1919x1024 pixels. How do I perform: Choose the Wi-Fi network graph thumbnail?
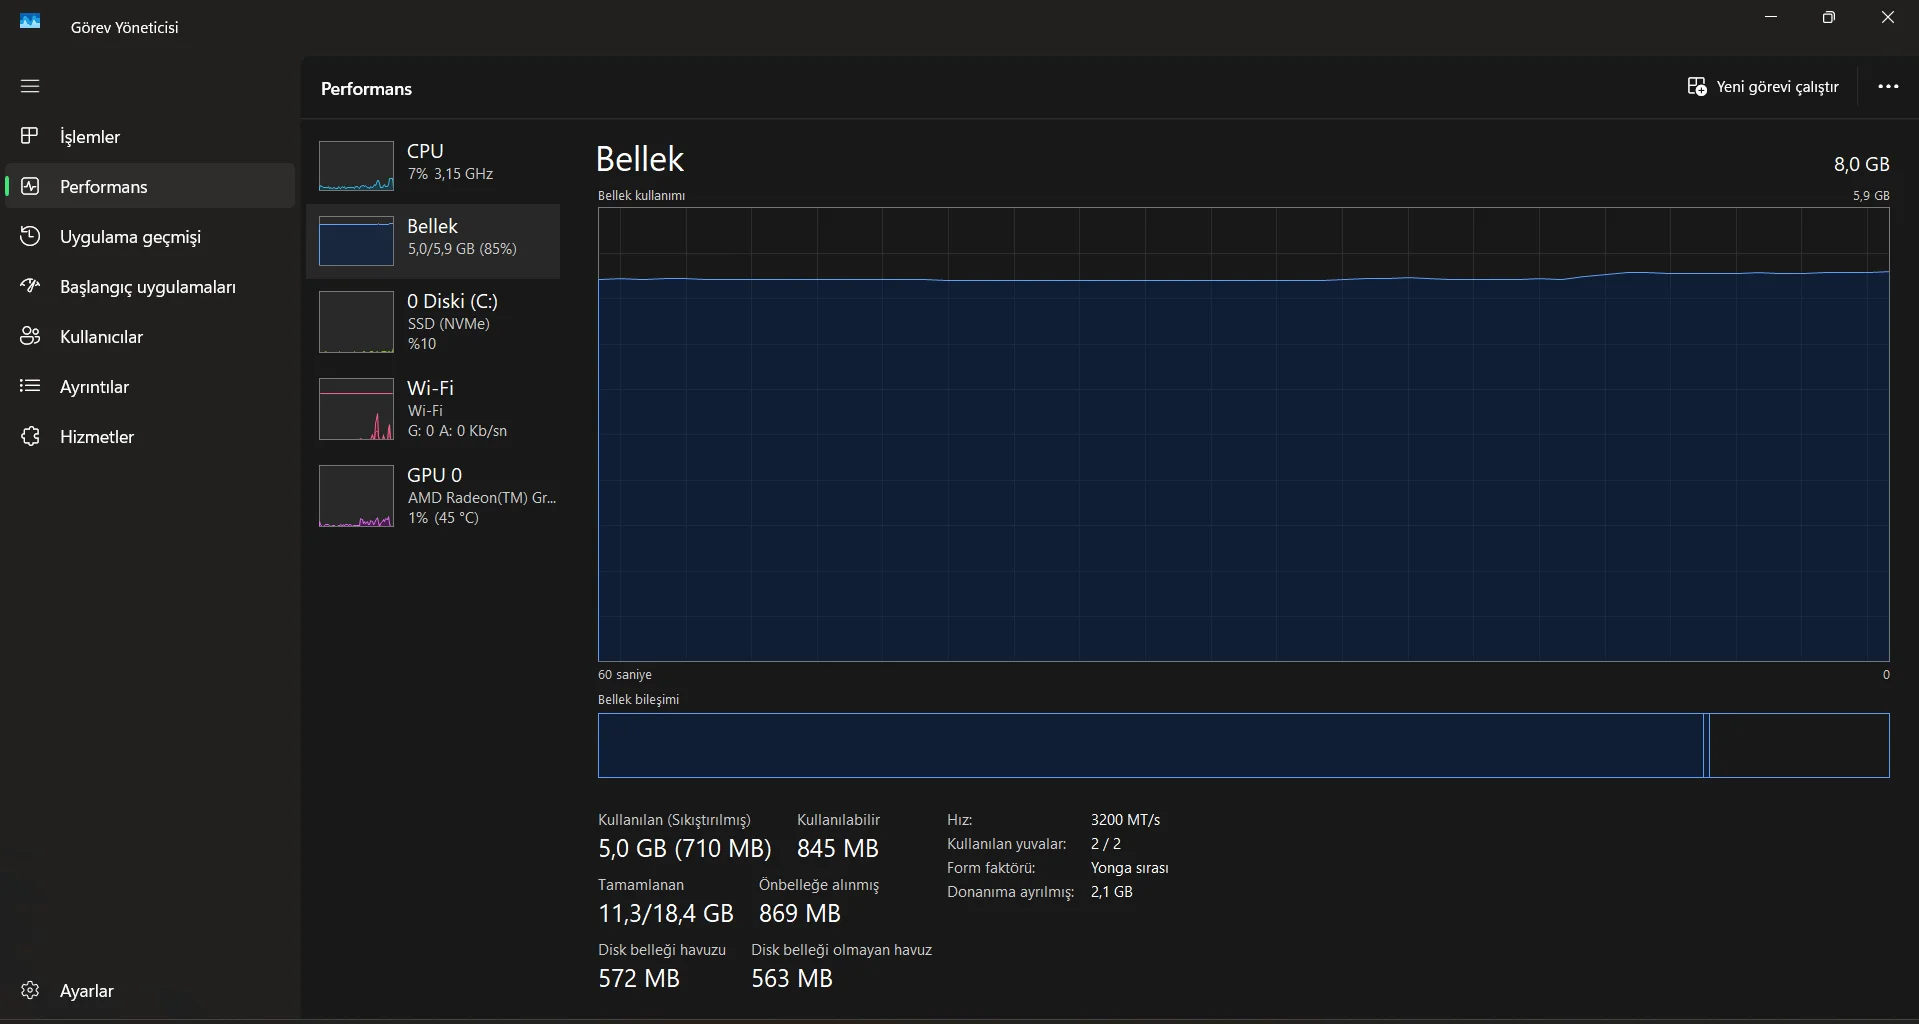click(356, 409)
